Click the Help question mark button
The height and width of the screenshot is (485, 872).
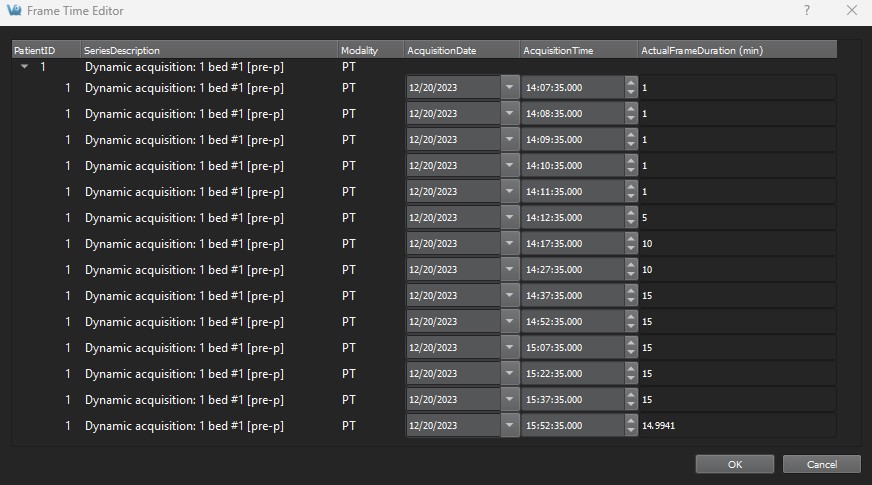(x=807, y=10)
